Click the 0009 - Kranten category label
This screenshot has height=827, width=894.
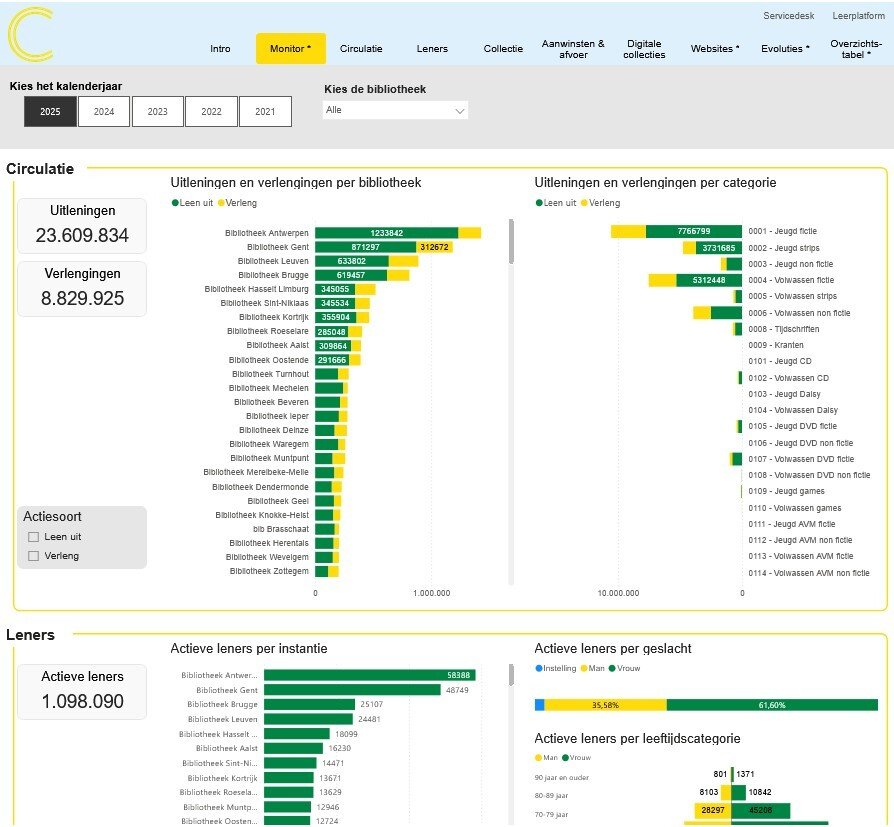click(x=776, y=345)
